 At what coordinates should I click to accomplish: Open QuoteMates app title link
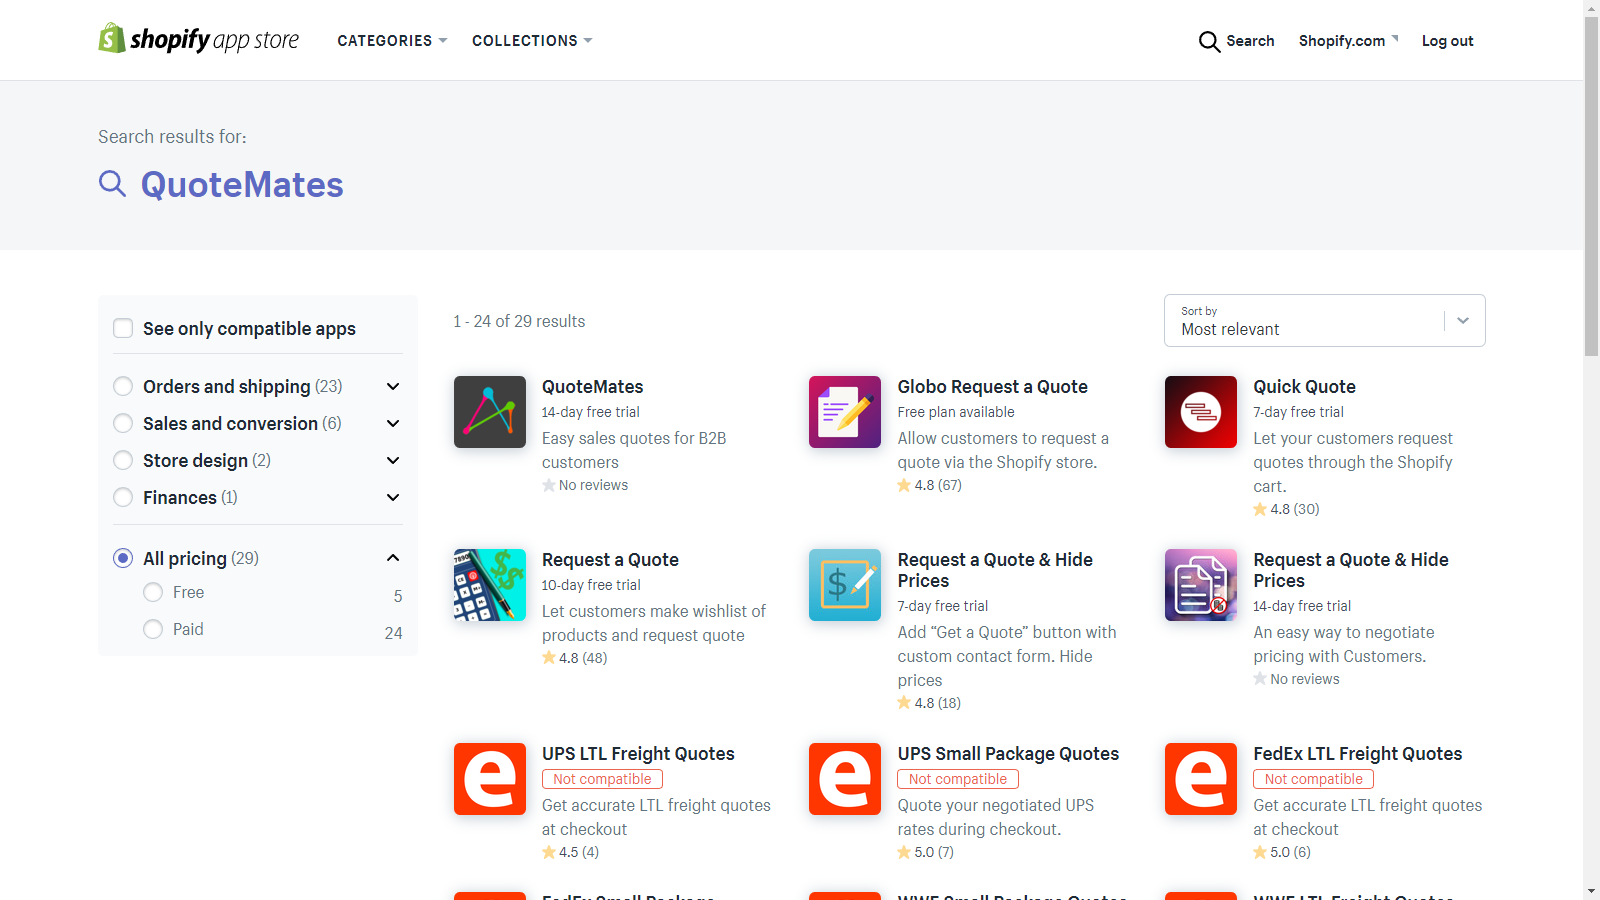coord(592,387)
